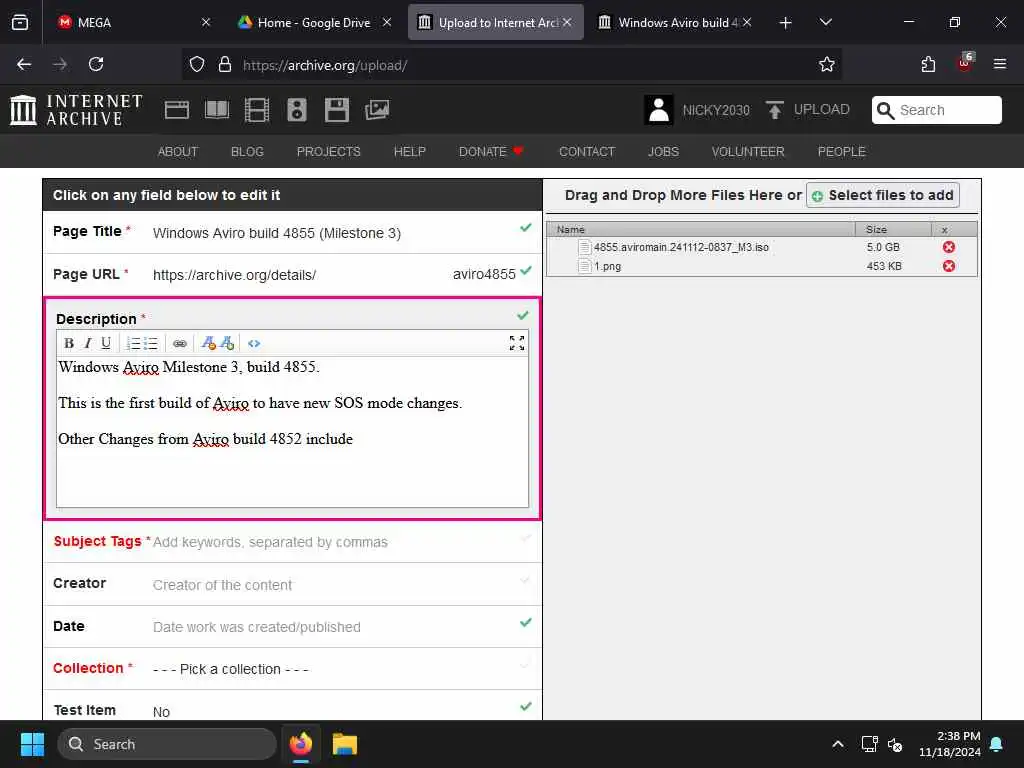This screenshot has width=1024, height=768.
Task: Open Internet Archive texts book icon
Action: pyautogui.click(x=217, y=110)
